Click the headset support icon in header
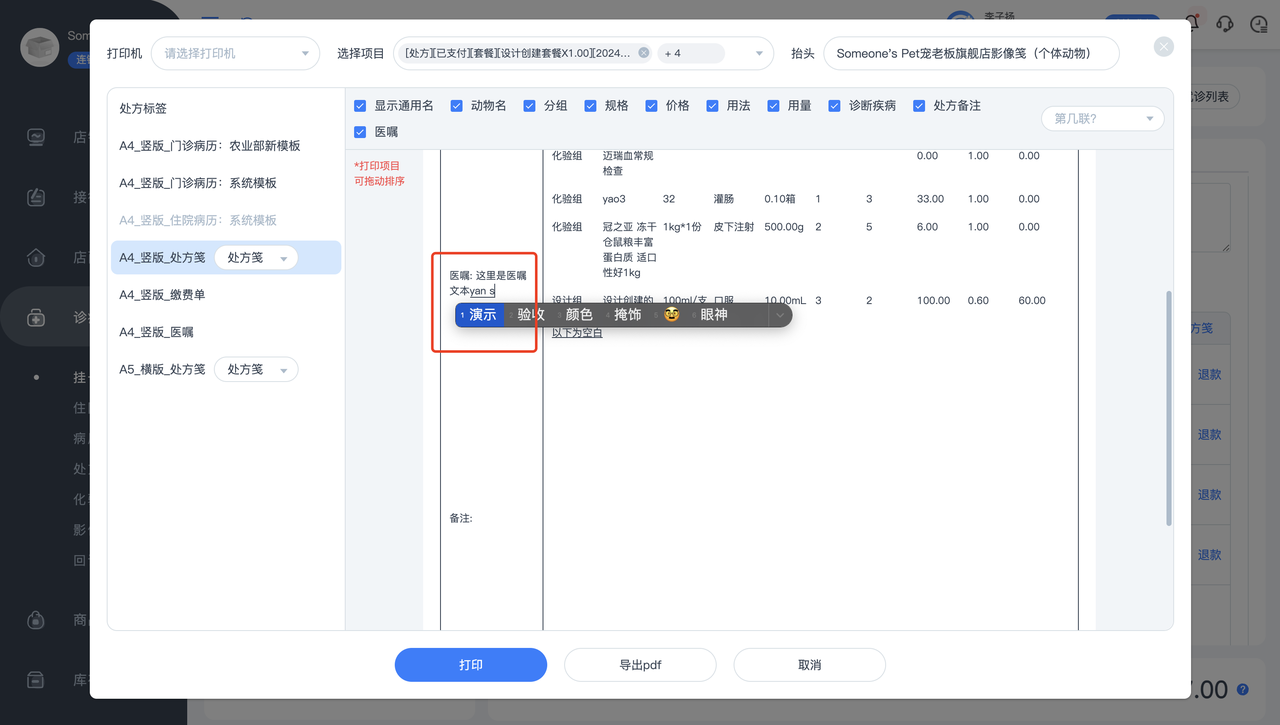This screenshot has width=1280, height=725. [x=1224, y=24]
